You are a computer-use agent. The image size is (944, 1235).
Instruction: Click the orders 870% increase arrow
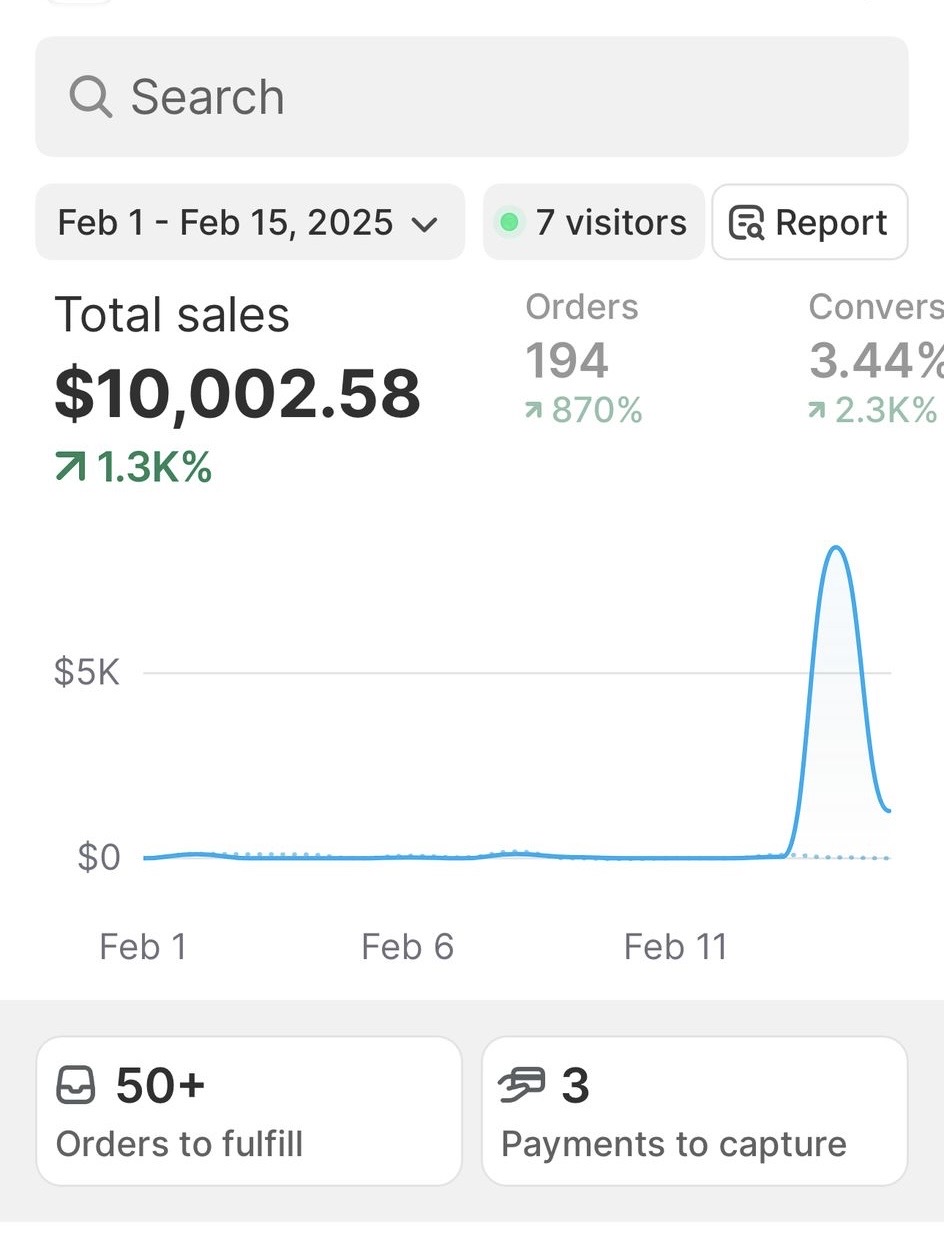click(535, 411)
